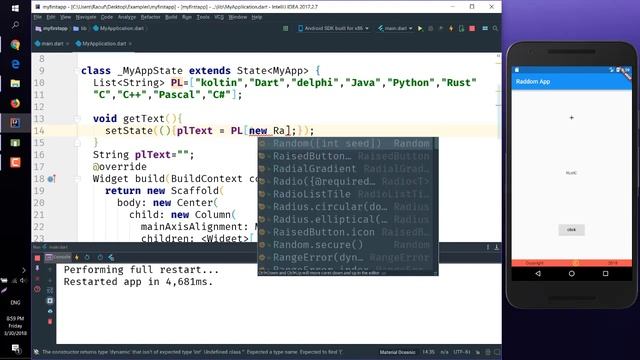This screenshot has width=640, height=360.
Task: Open the Android SDK device selector dropdown
Action: tap(333, 29)
